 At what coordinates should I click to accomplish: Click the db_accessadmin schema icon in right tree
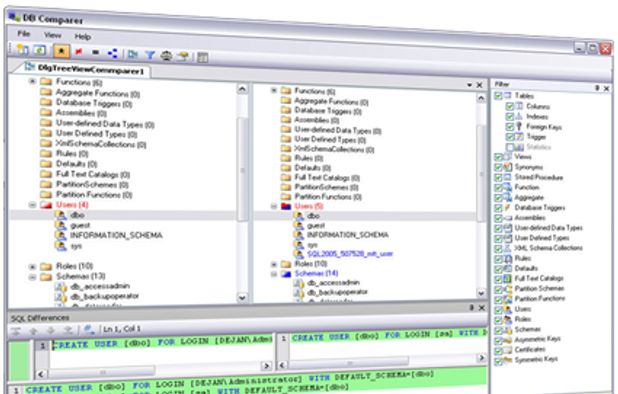coord(299,283)
